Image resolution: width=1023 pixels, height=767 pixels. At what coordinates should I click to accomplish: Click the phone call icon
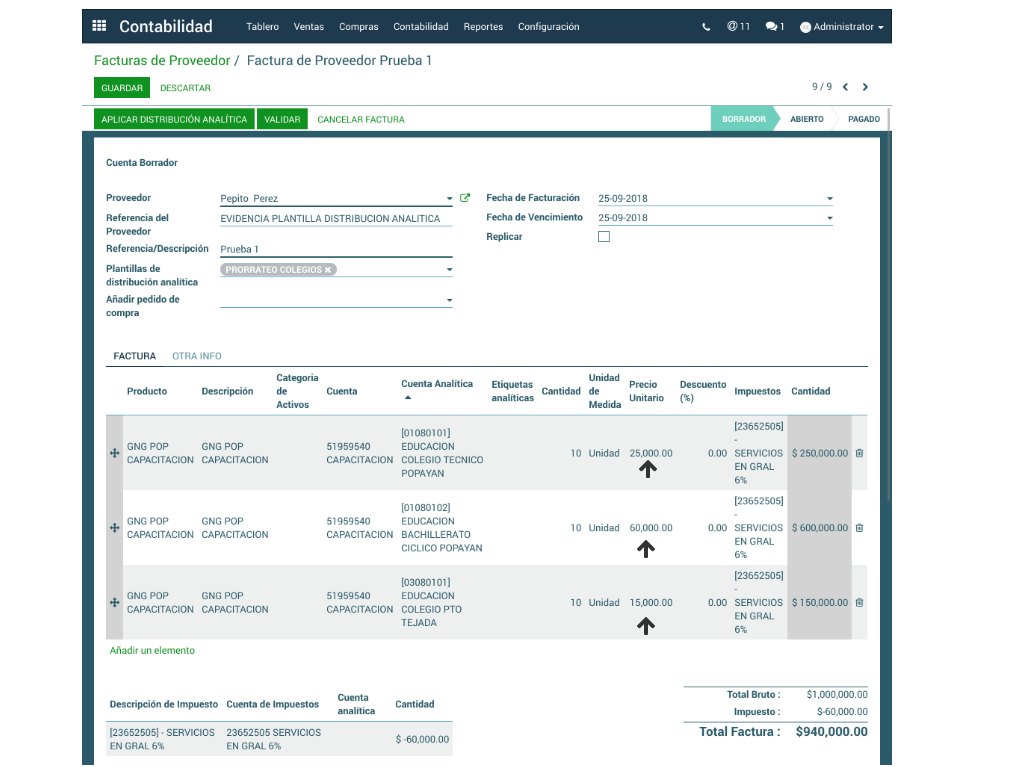click(x=706, y=27)
